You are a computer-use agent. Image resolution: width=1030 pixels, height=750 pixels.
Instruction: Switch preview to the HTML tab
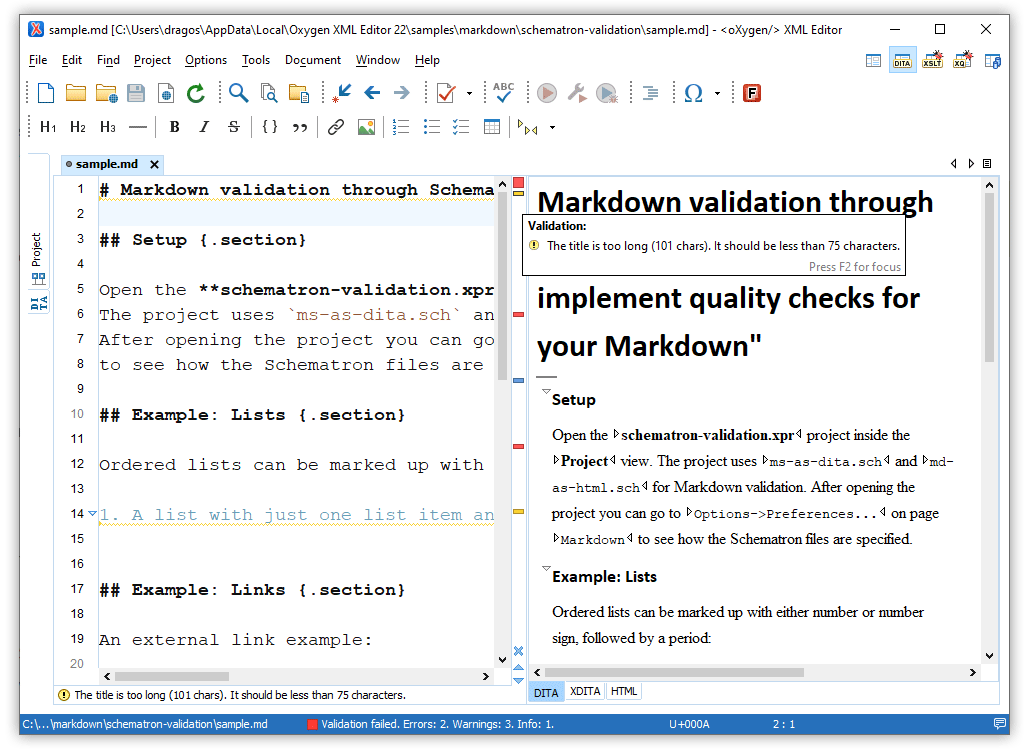pyautogui.click(x=623, y=692)
